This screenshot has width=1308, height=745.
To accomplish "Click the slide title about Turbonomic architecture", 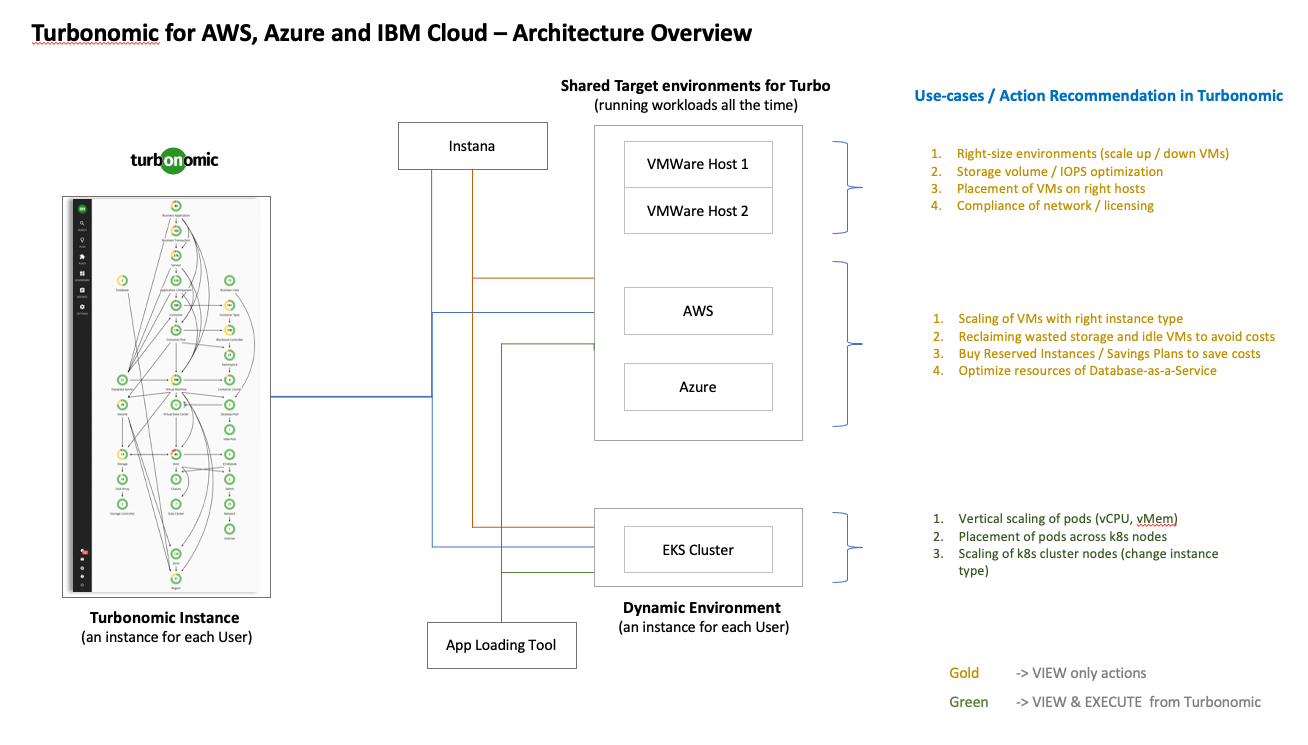I will pyautogui.click(x=392, y=33).
